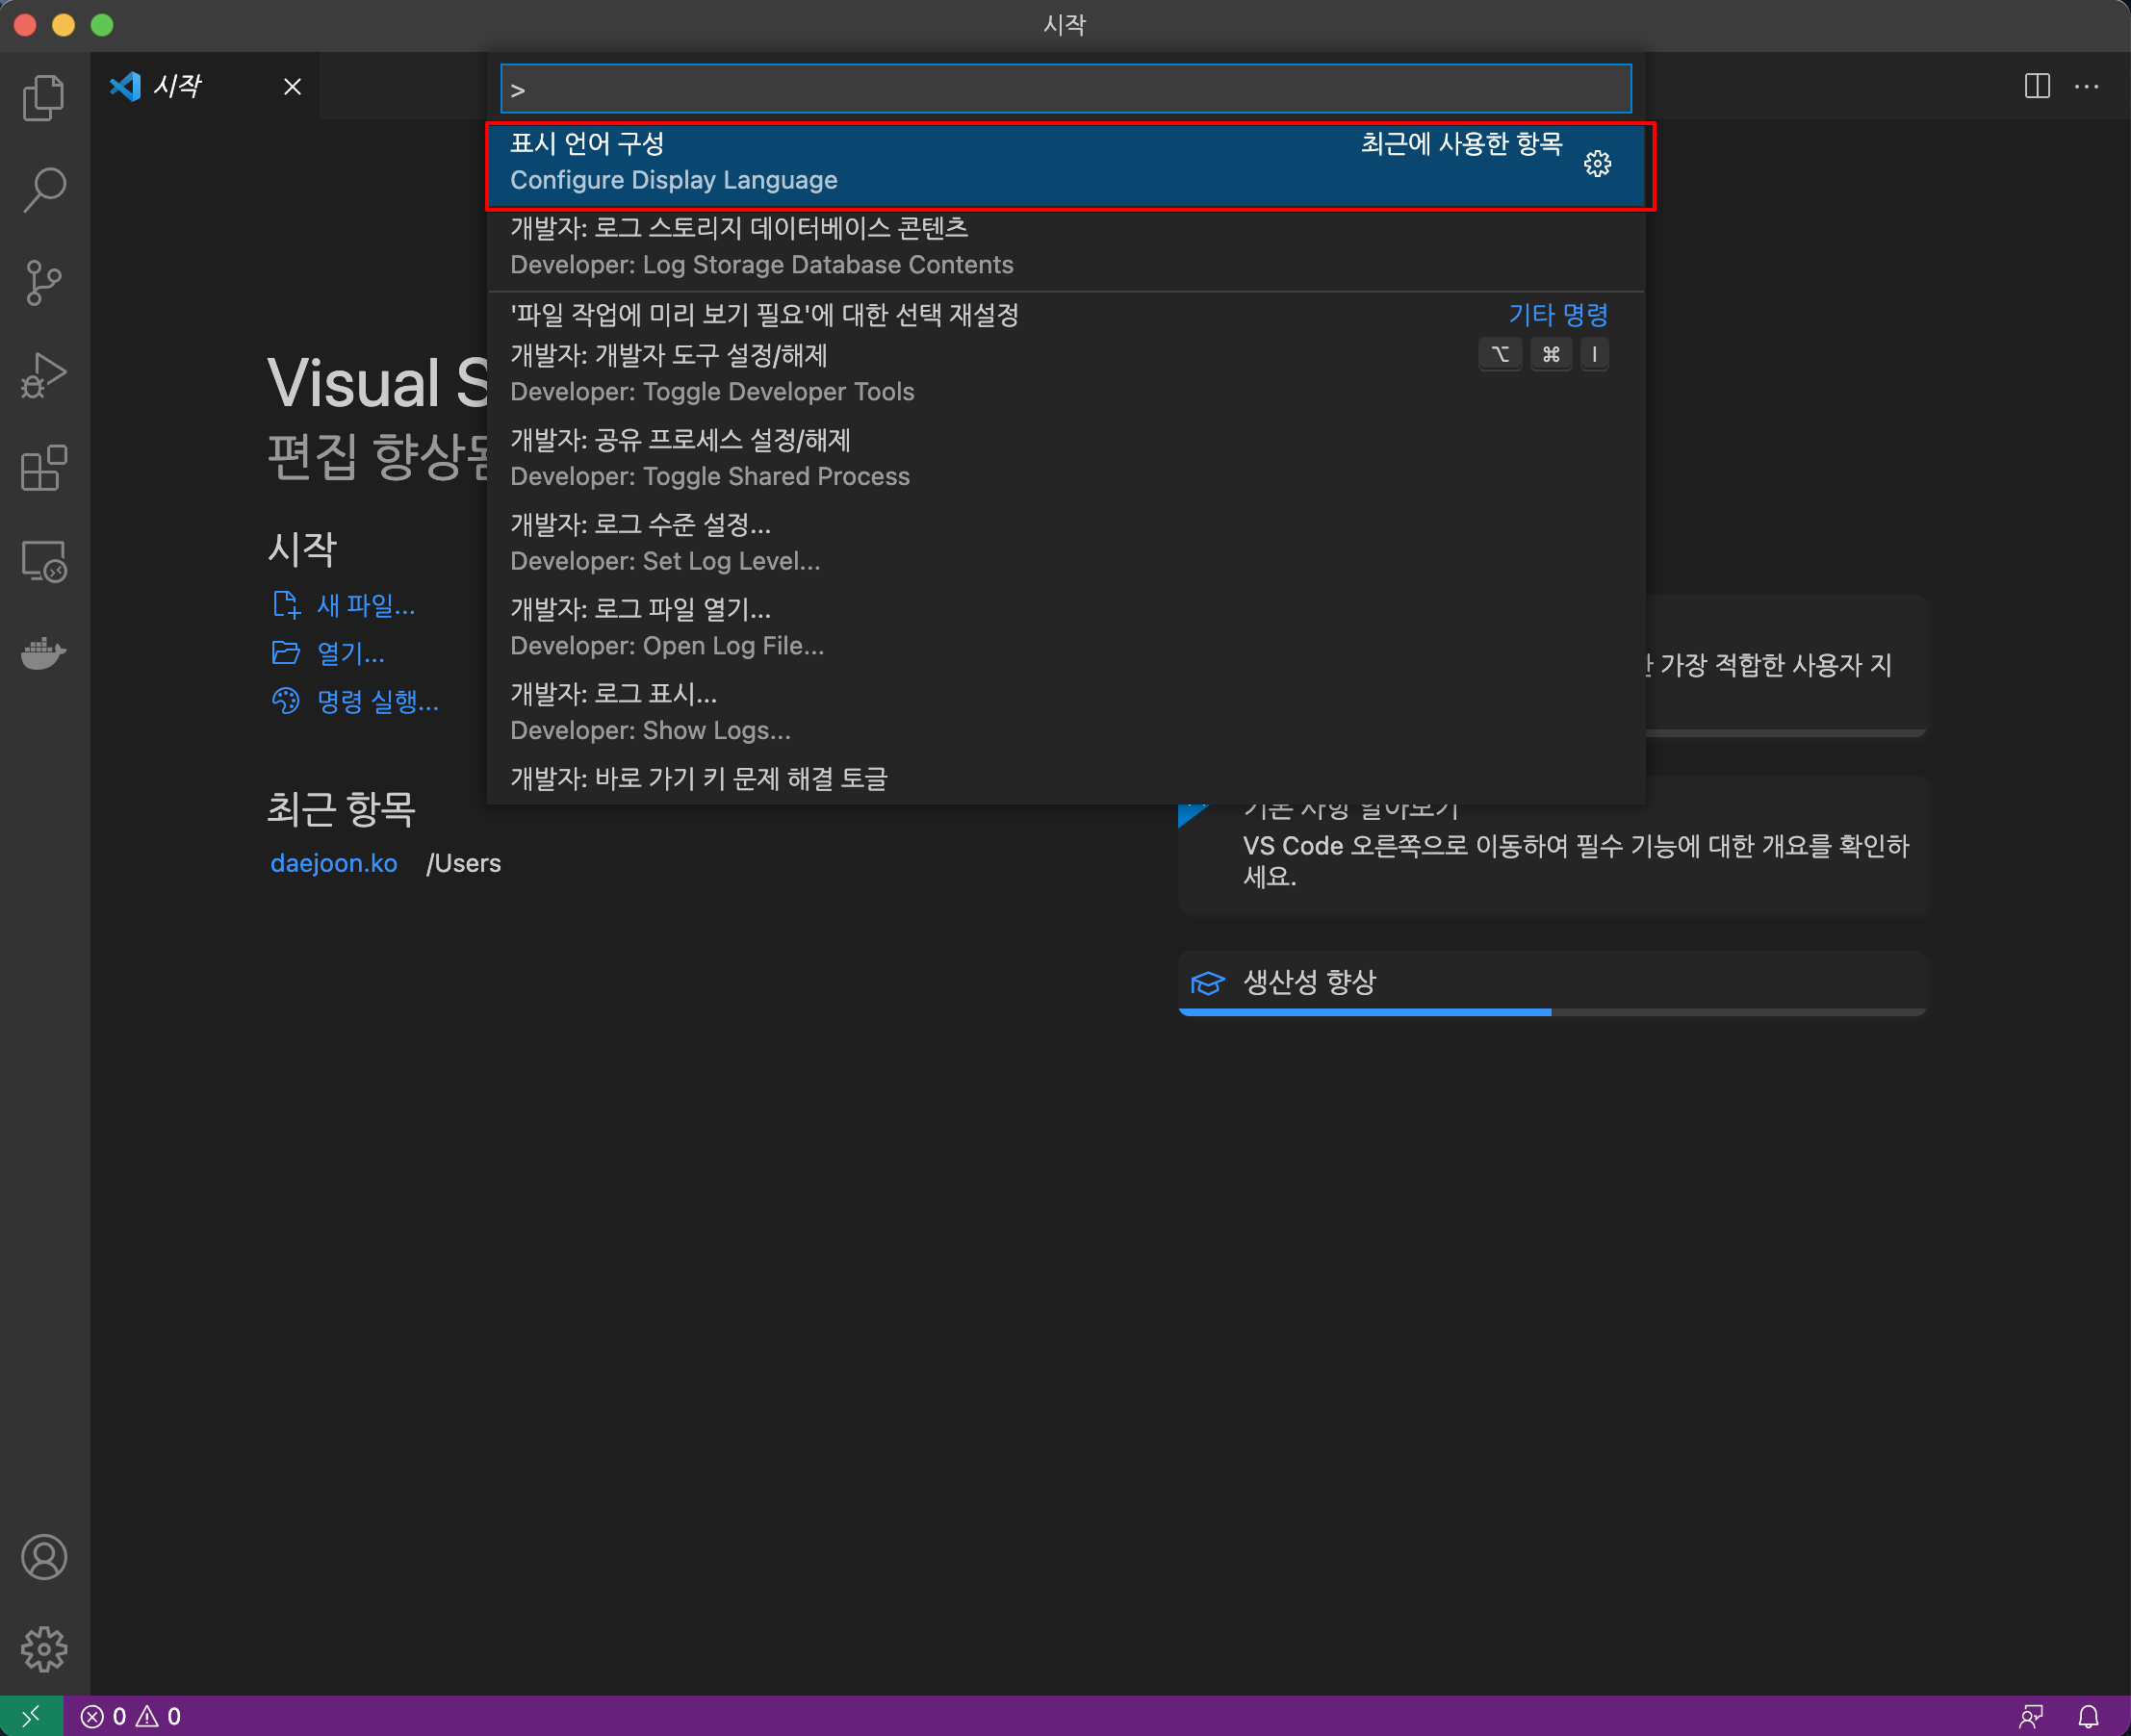
Task: Open the Explorer icon in the activity bar
Action: click(x=43, y=97)
